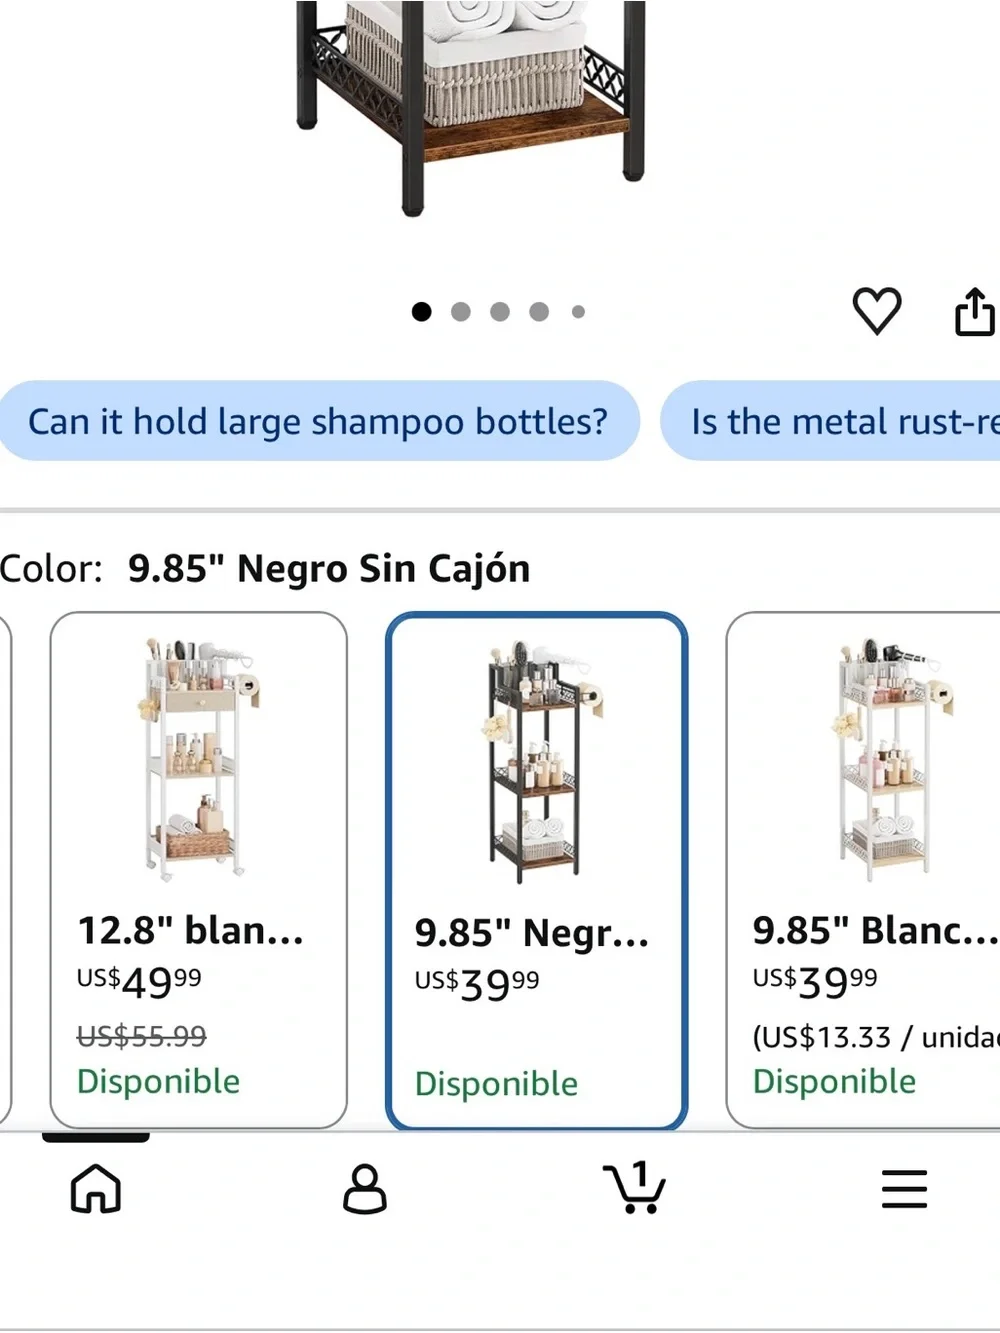This screenshot has height=1333, width=1000.
Task: Go to first image carousel dot
Action: [x=422, y=312]
